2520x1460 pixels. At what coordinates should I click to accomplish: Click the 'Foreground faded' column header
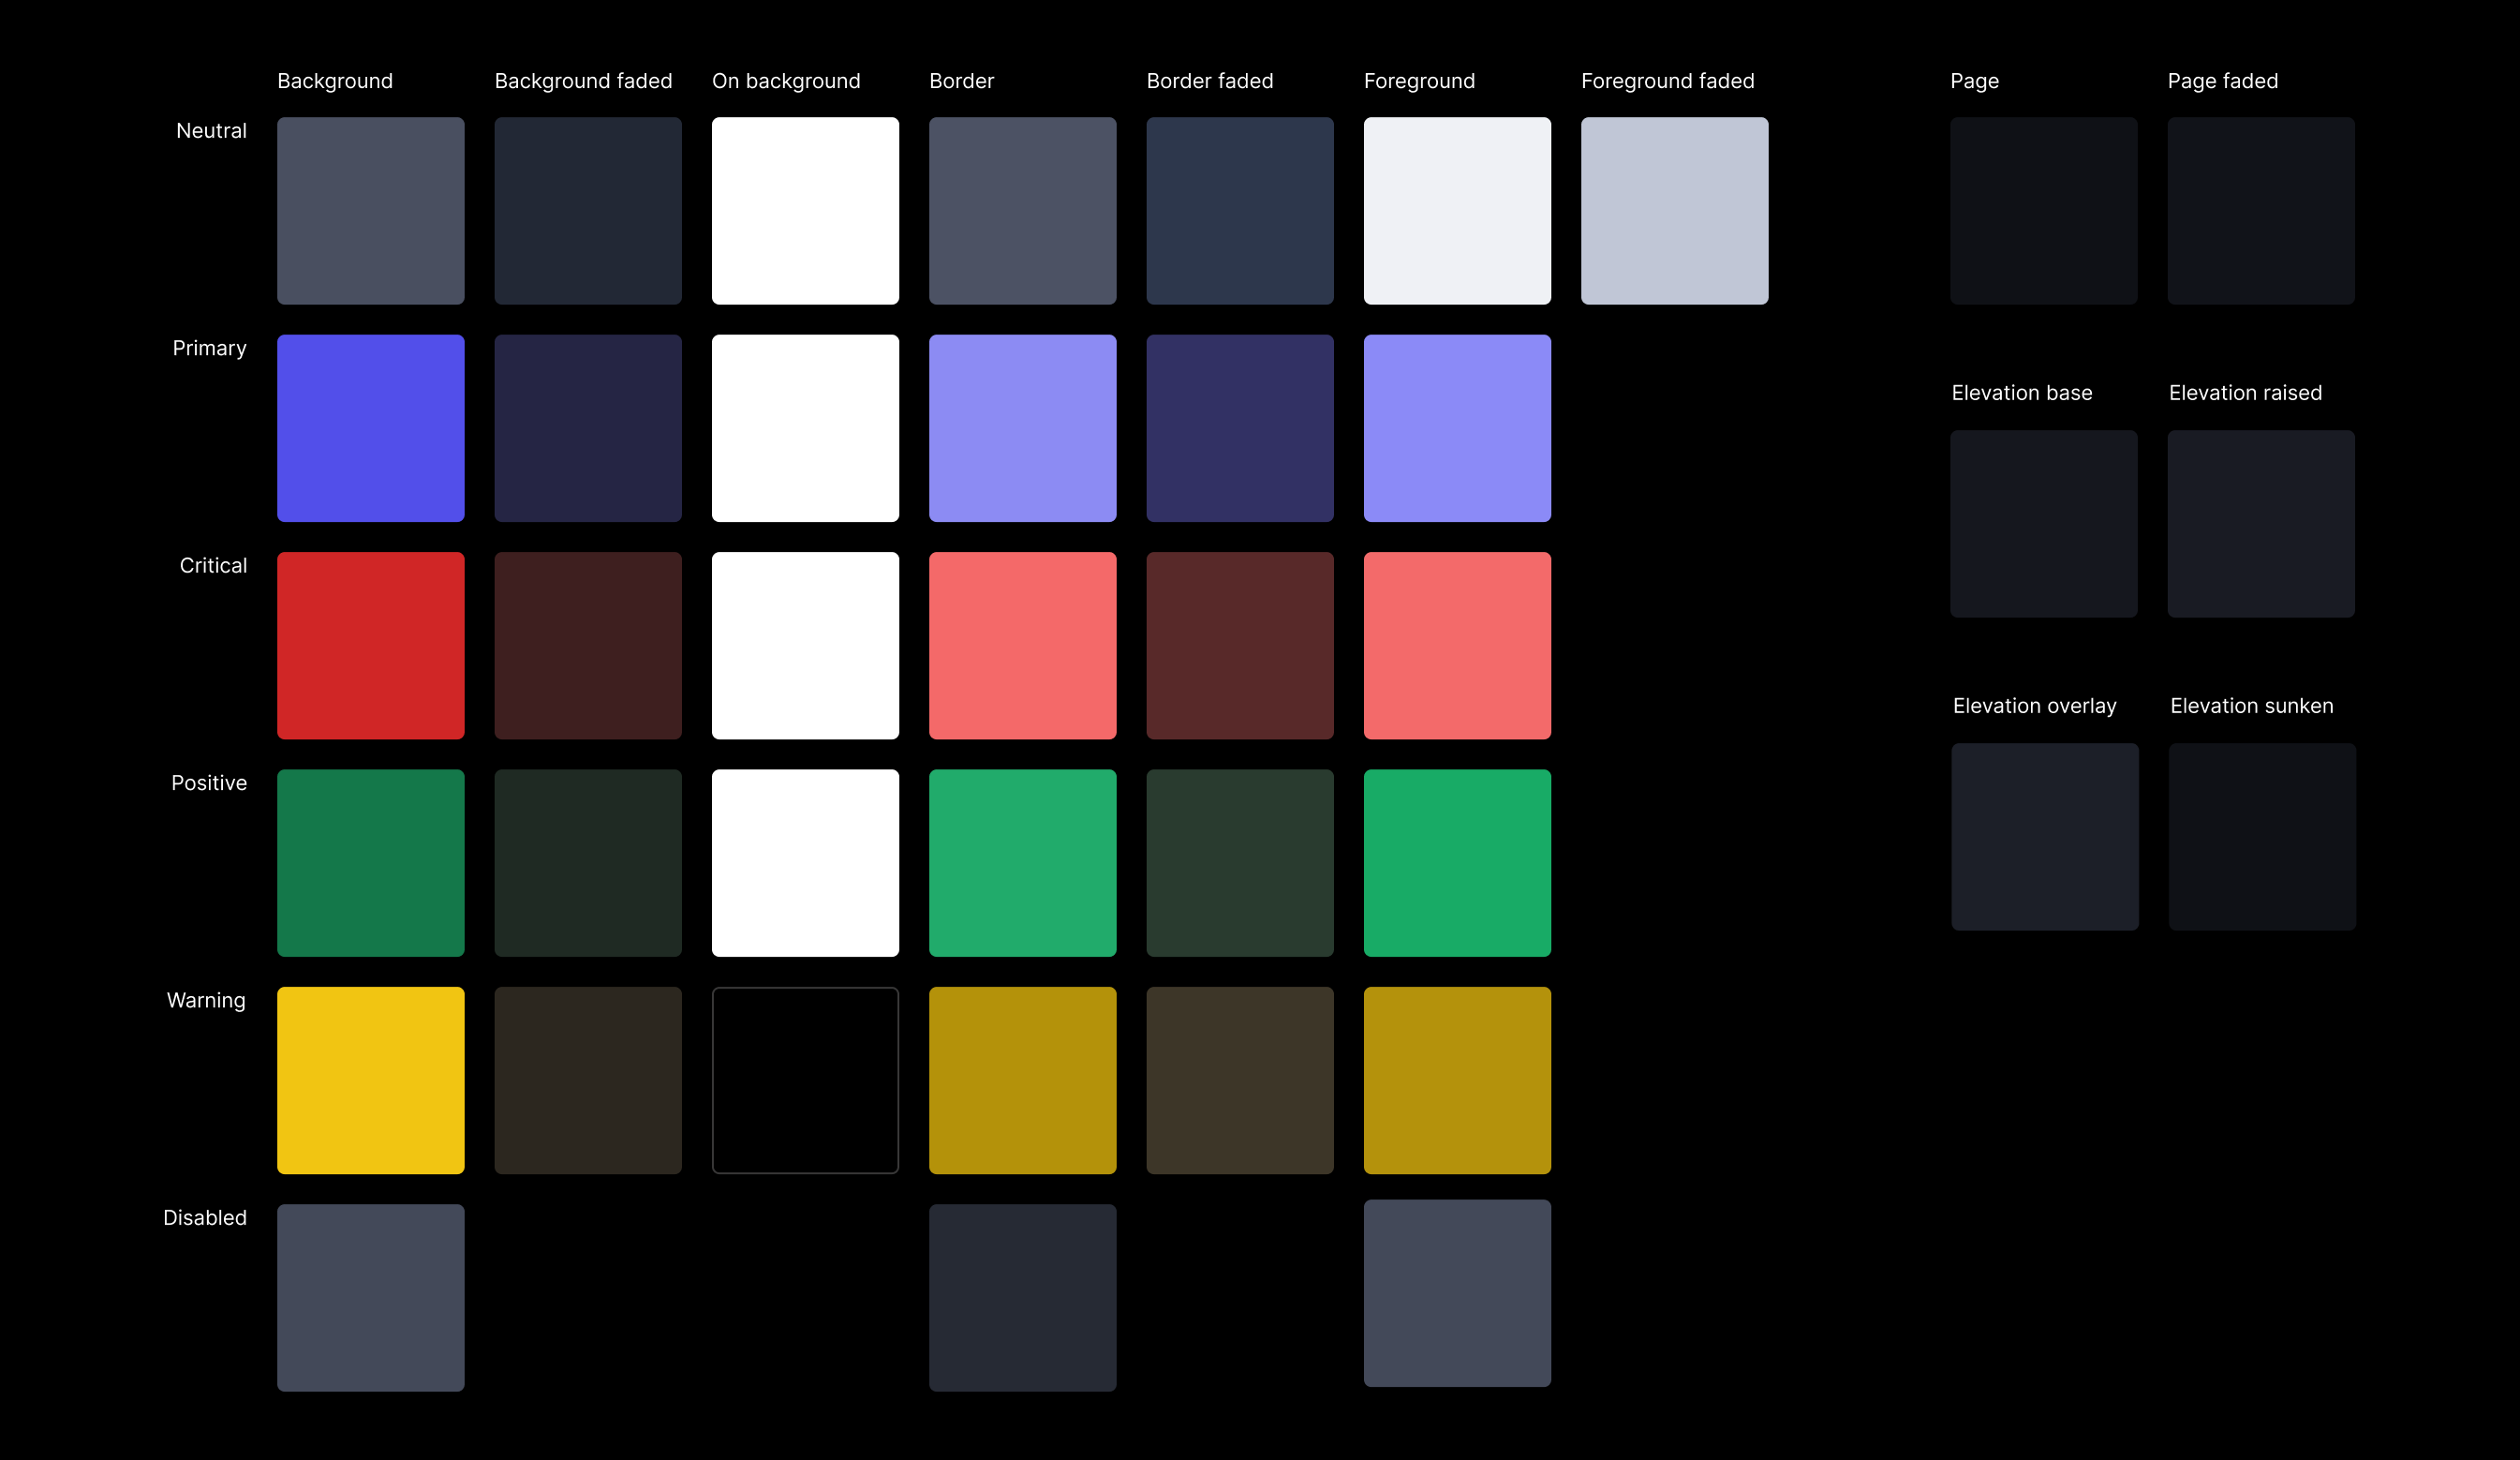[1667, 81]
